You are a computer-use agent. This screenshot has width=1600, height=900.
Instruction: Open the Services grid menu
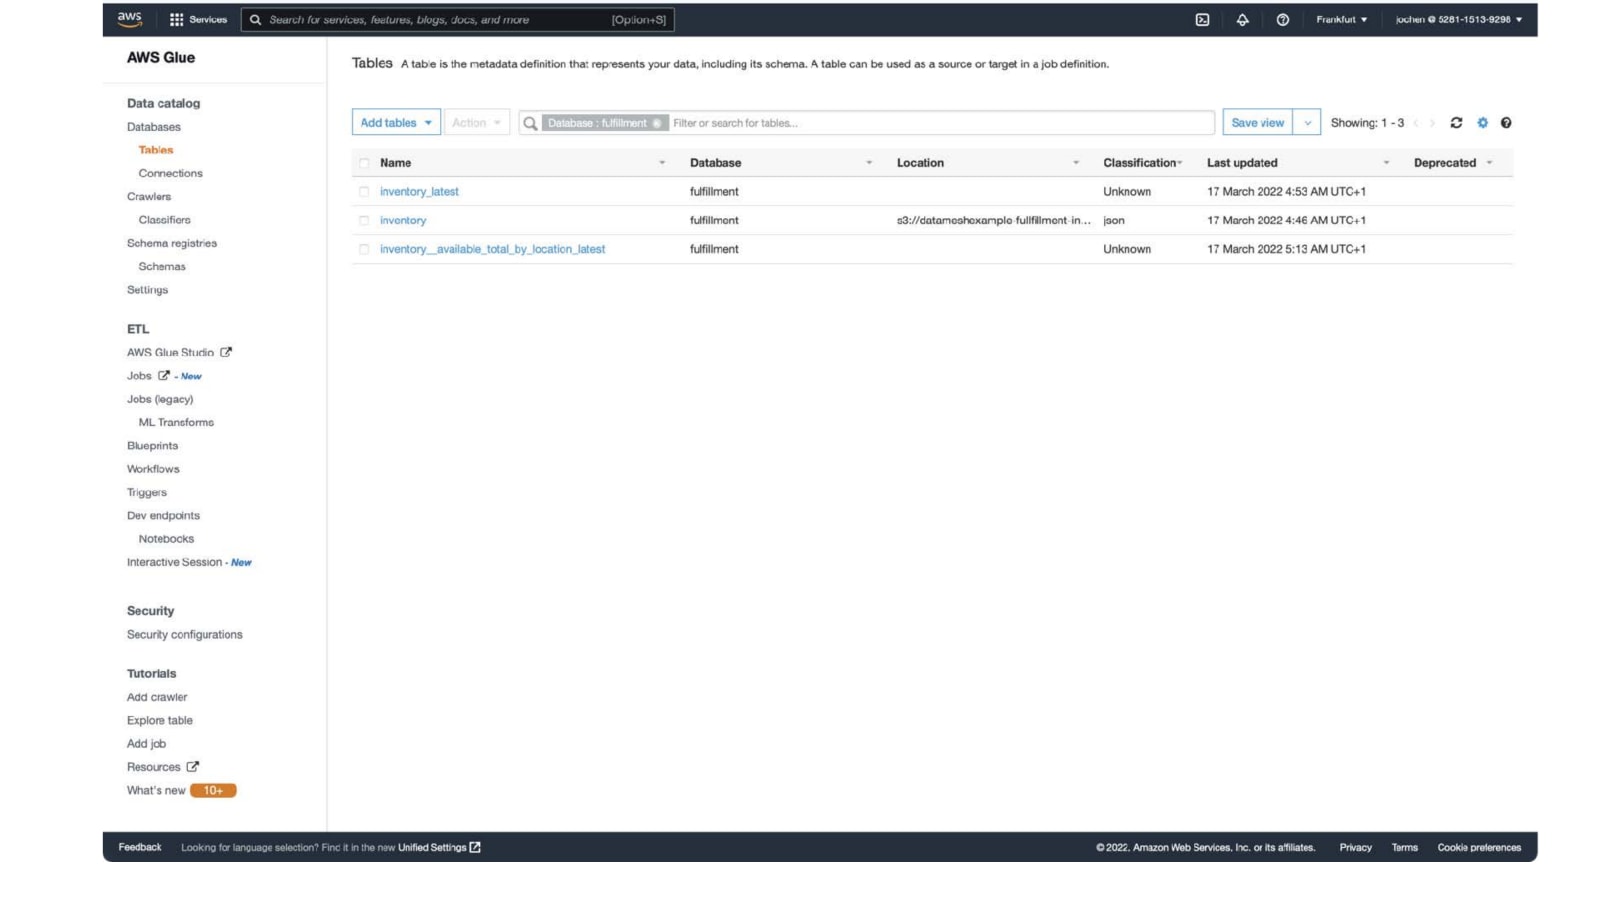coord(198,19)
